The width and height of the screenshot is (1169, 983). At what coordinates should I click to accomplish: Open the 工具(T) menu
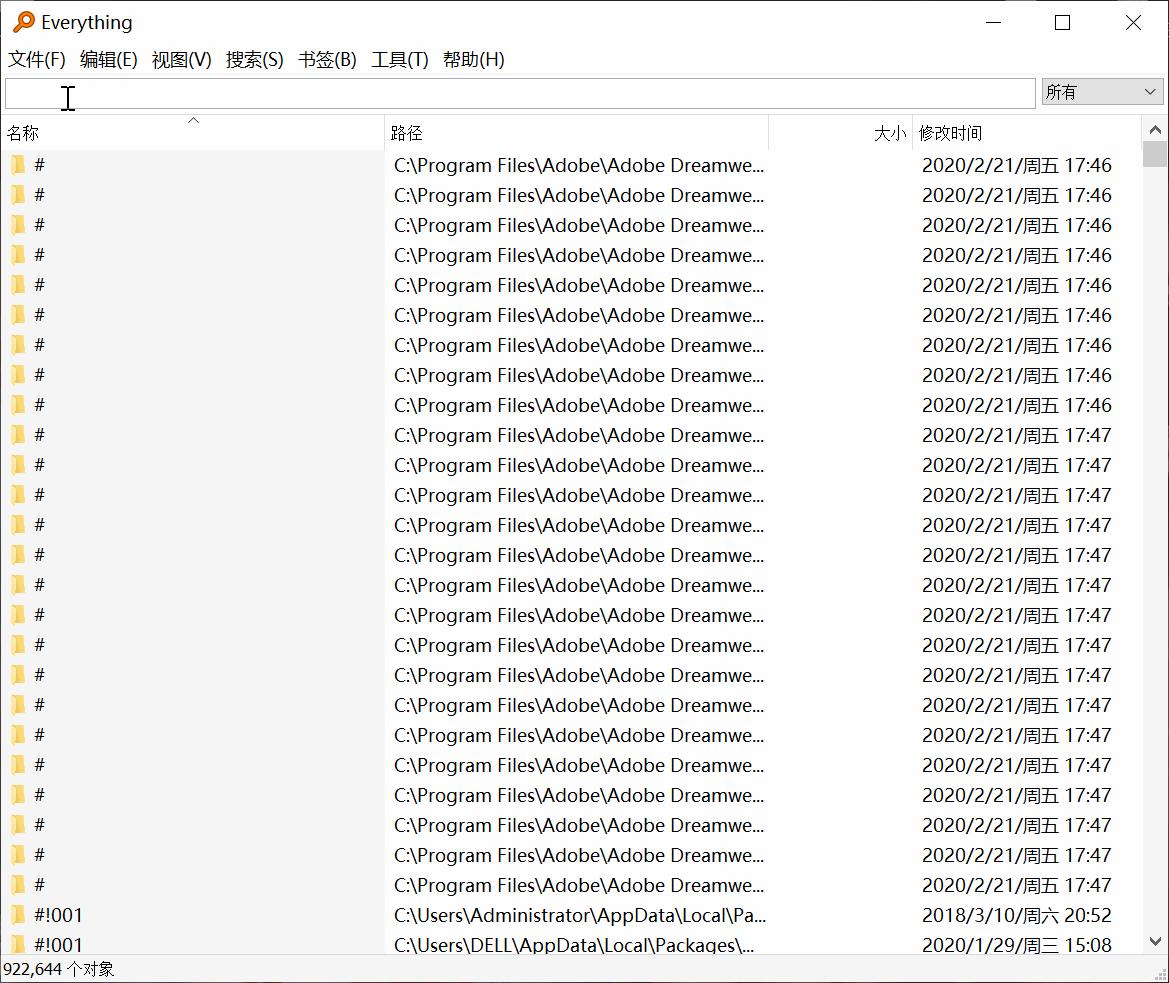399,60
